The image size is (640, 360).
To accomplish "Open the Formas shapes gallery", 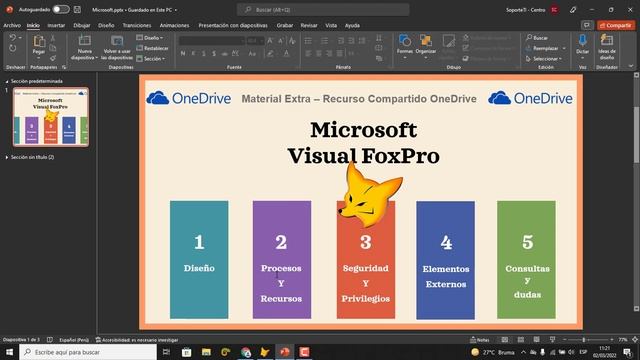I will pos(404,47).
